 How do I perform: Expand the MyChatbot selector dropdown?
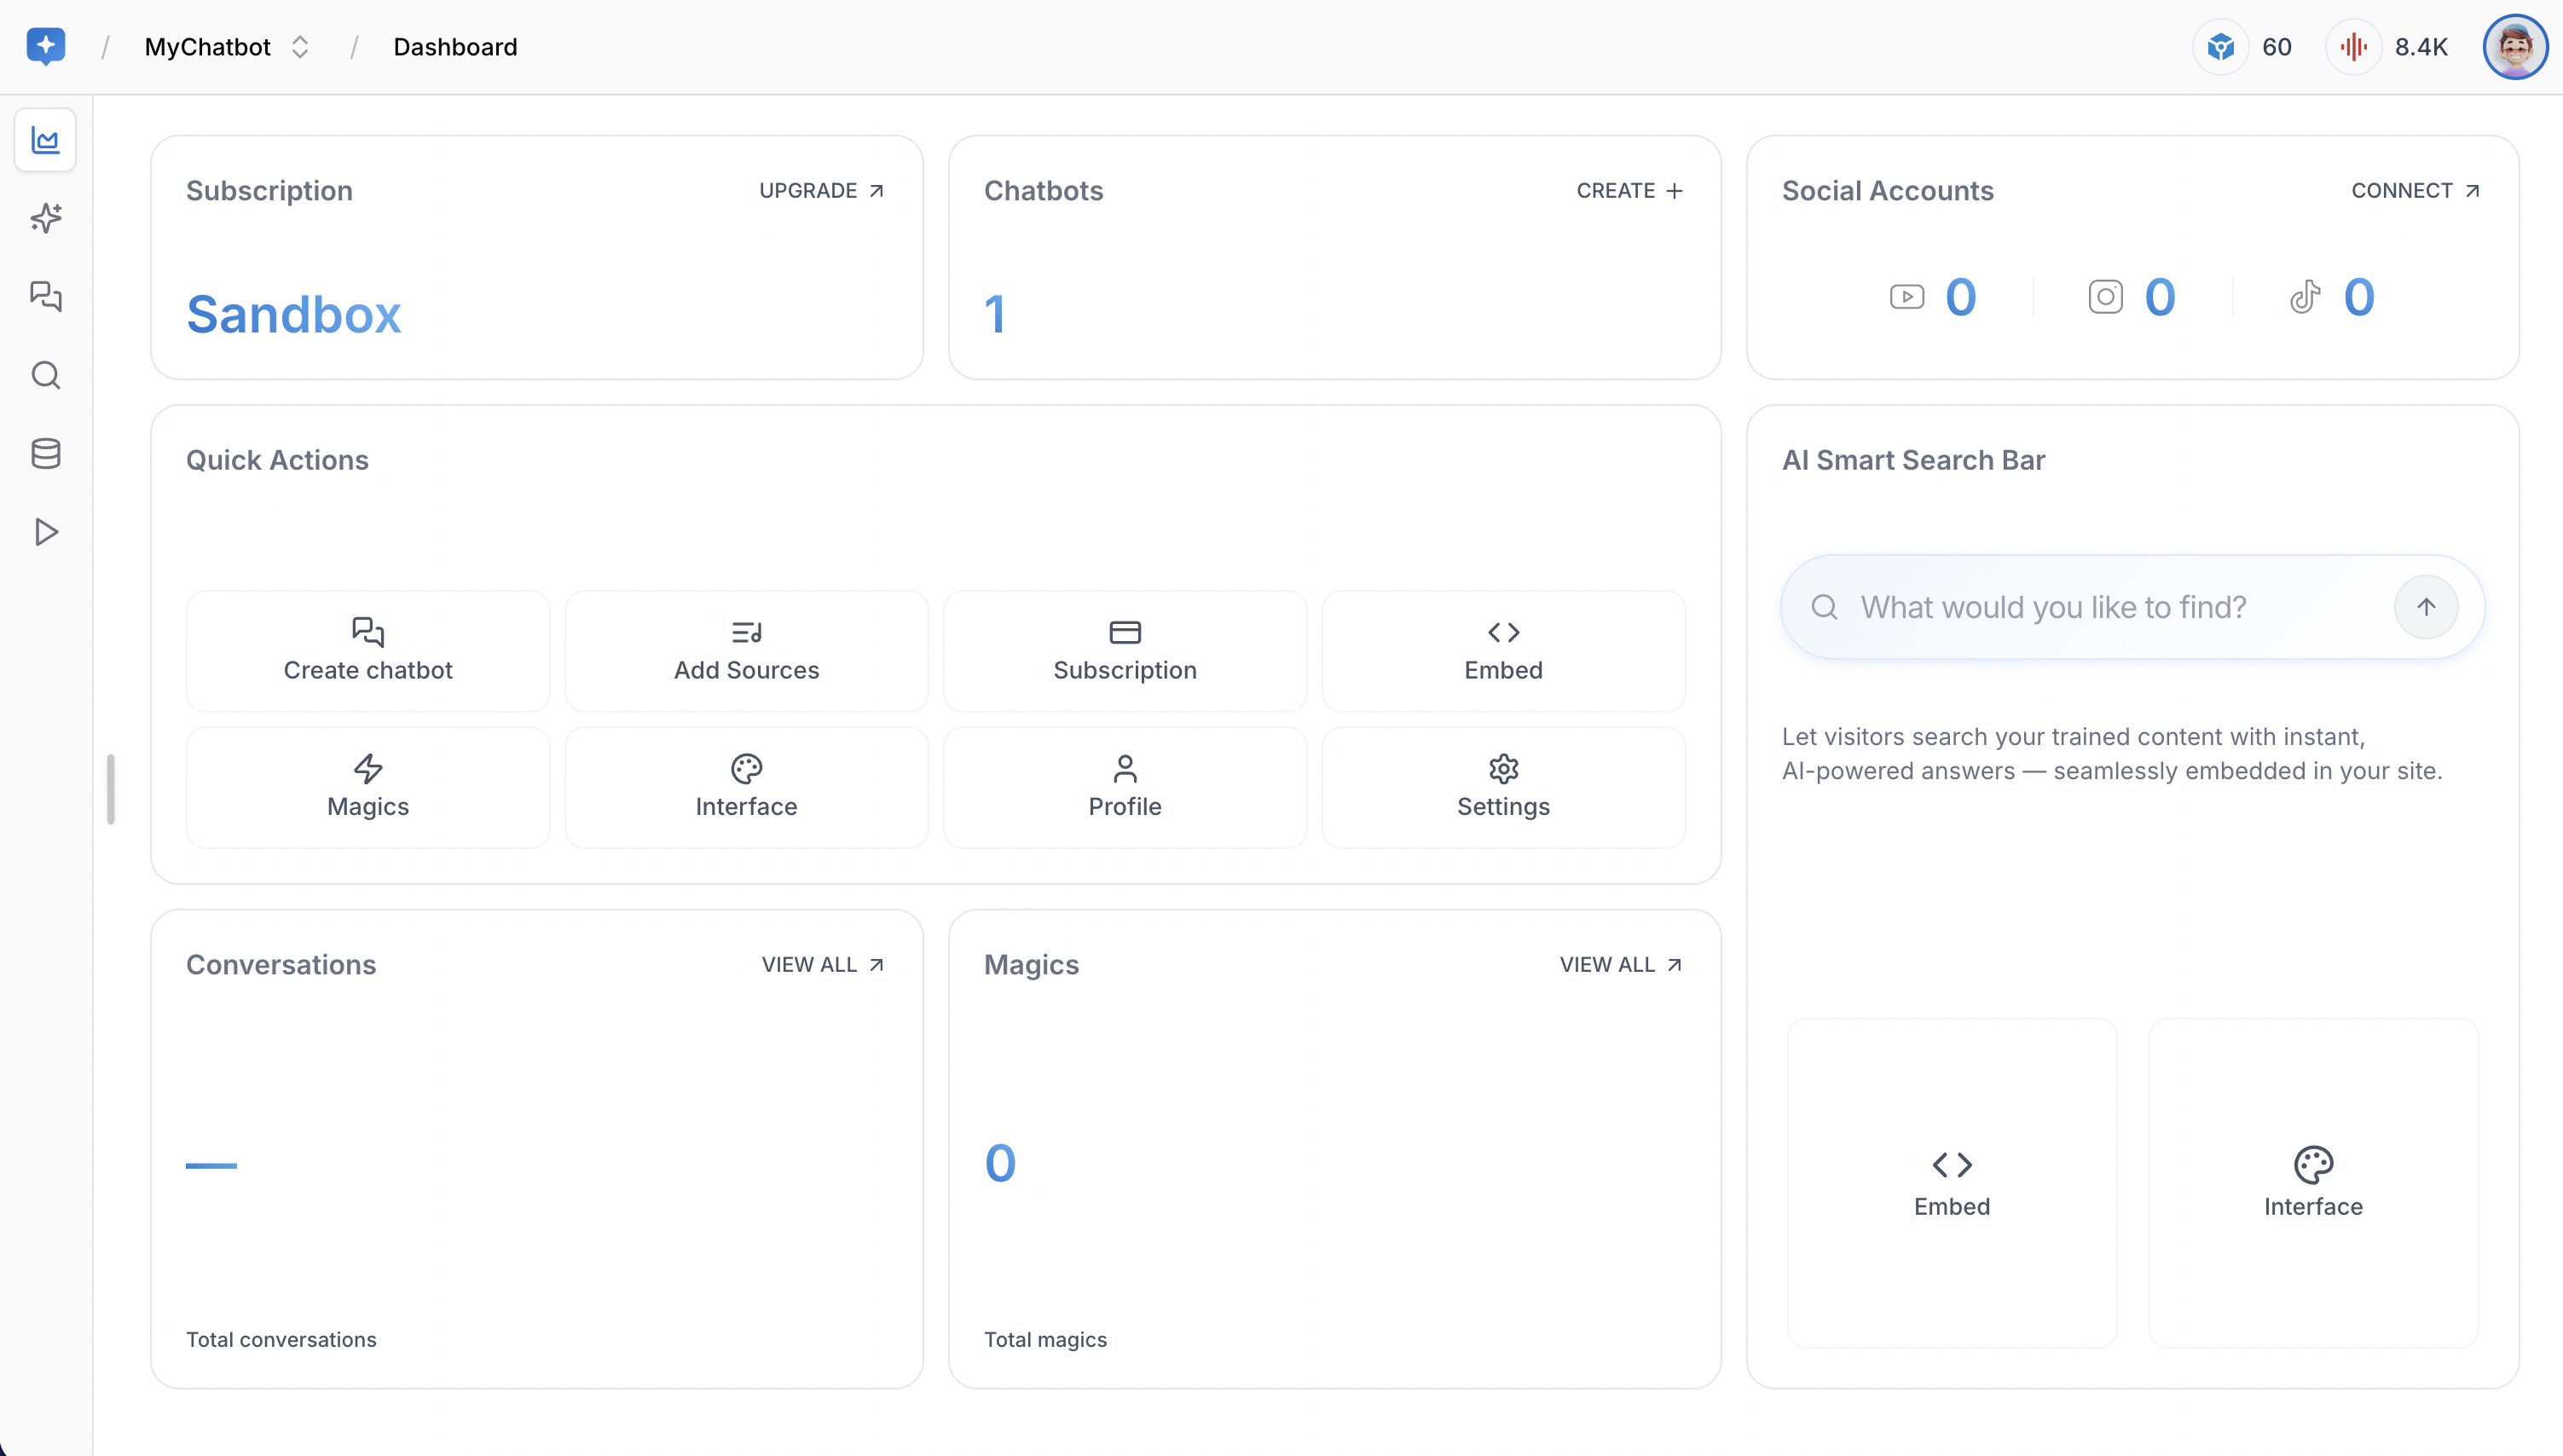[x=300, y=47]
